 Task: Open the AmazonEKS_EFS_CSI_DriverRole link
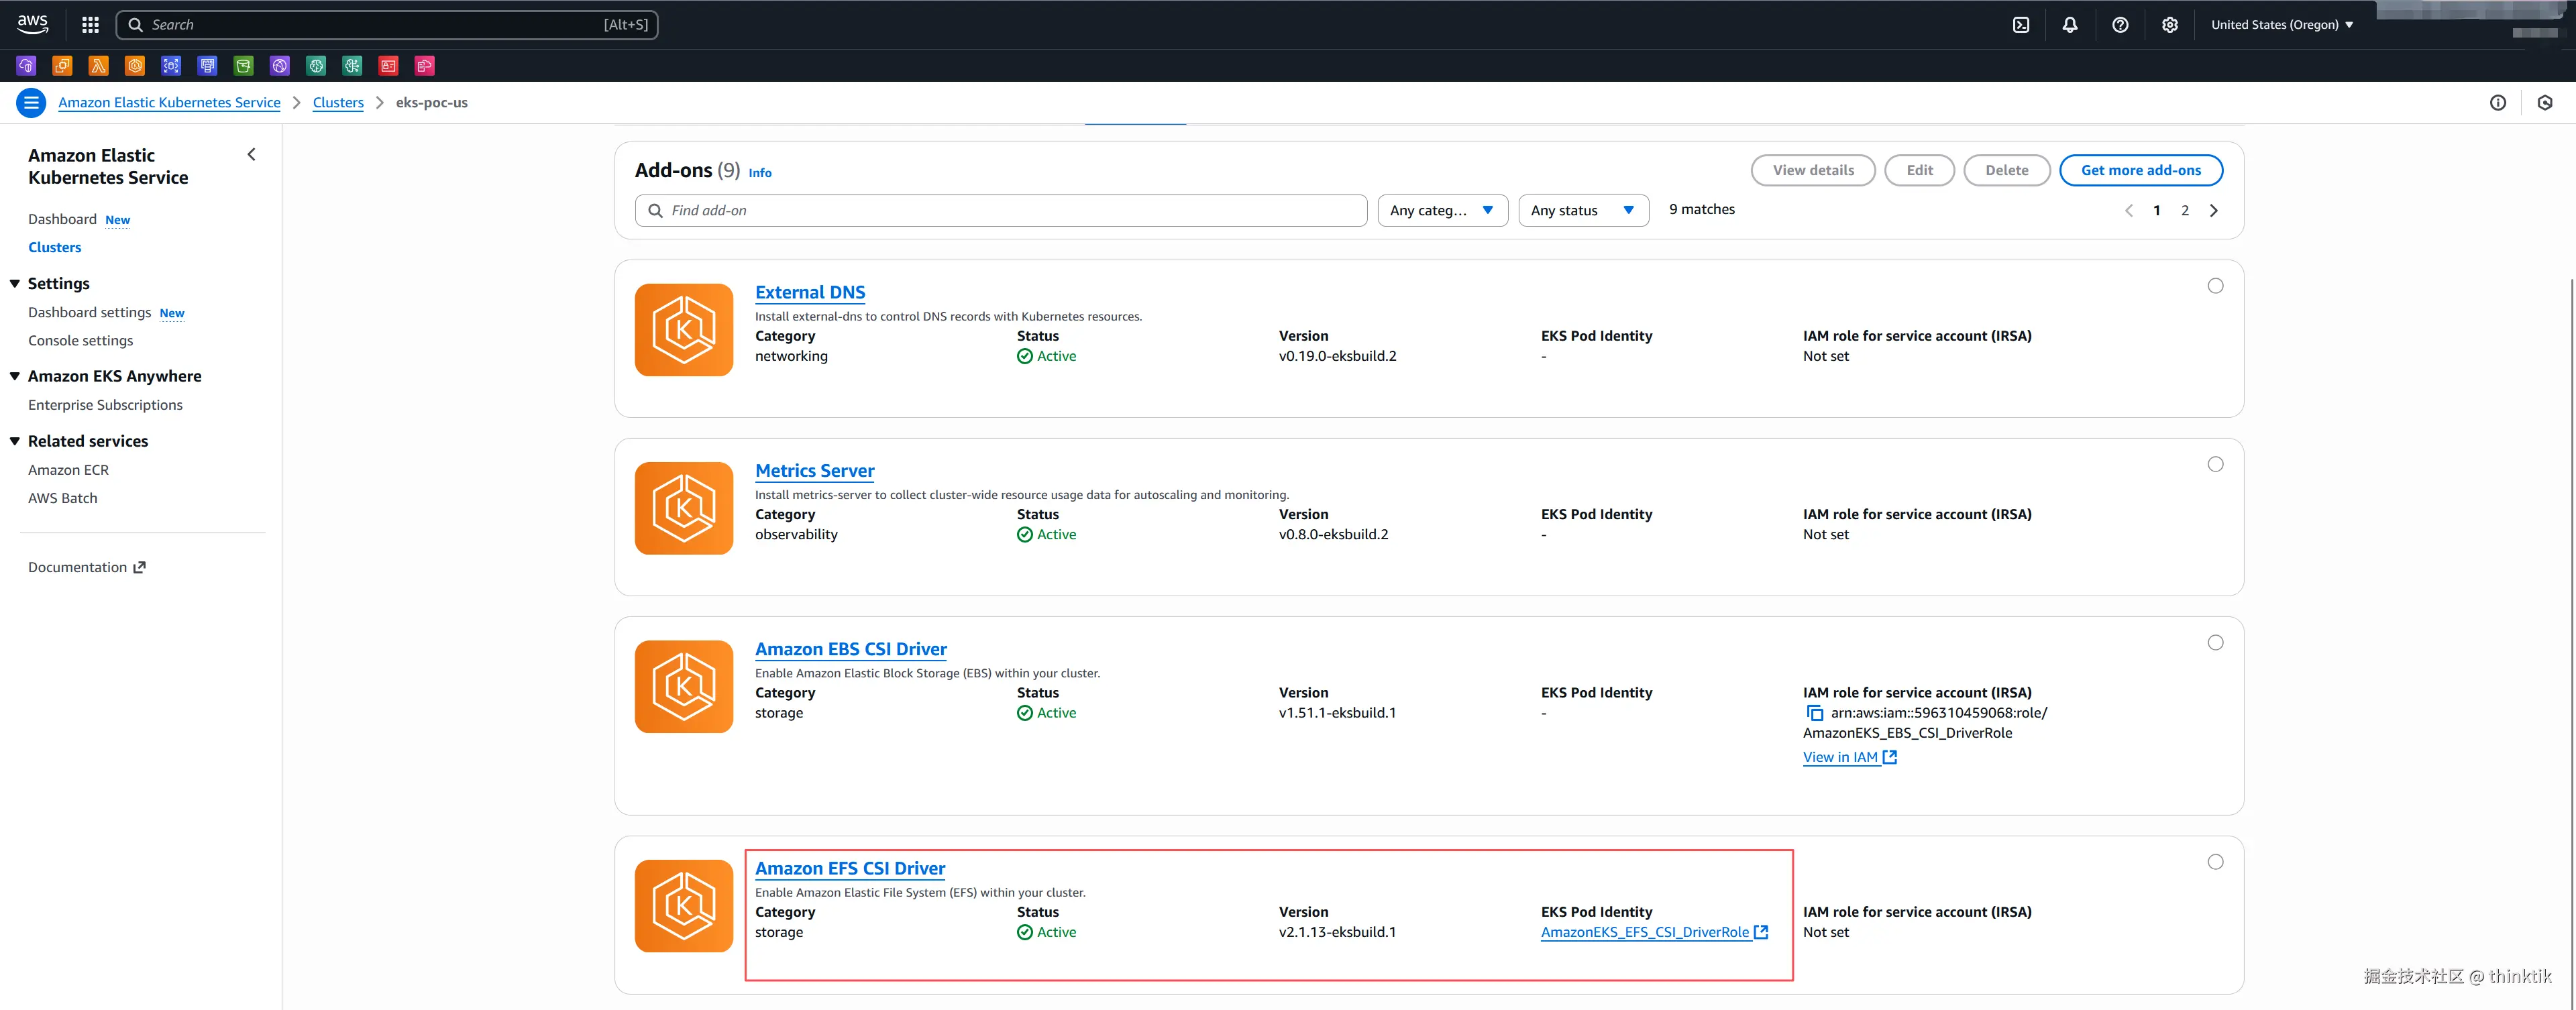1645,932
